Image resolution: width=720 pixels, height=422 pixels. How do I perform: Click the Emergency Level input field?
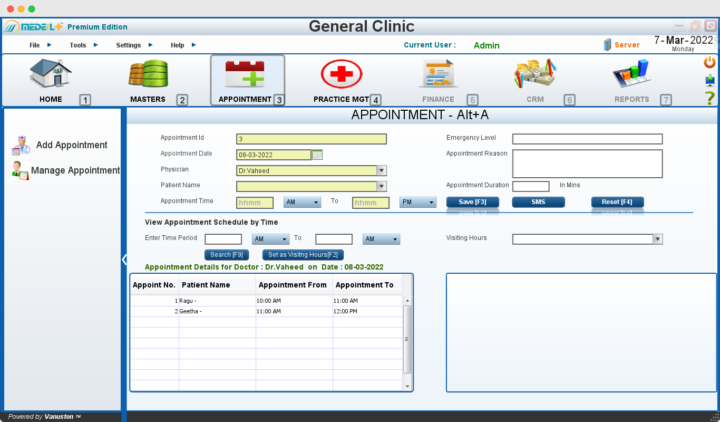pyautogui.click(x=587, y=139)
